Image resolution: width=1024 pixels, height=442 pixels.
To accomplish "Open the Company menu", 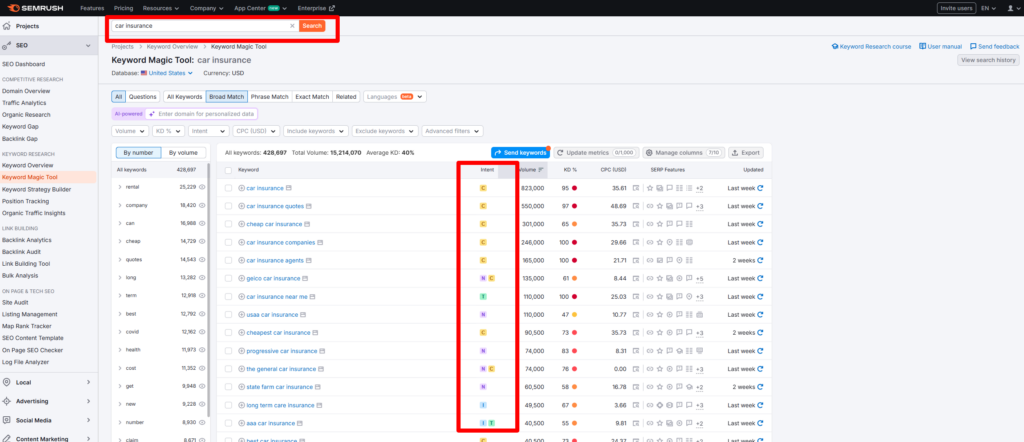I will click(206, 8).
